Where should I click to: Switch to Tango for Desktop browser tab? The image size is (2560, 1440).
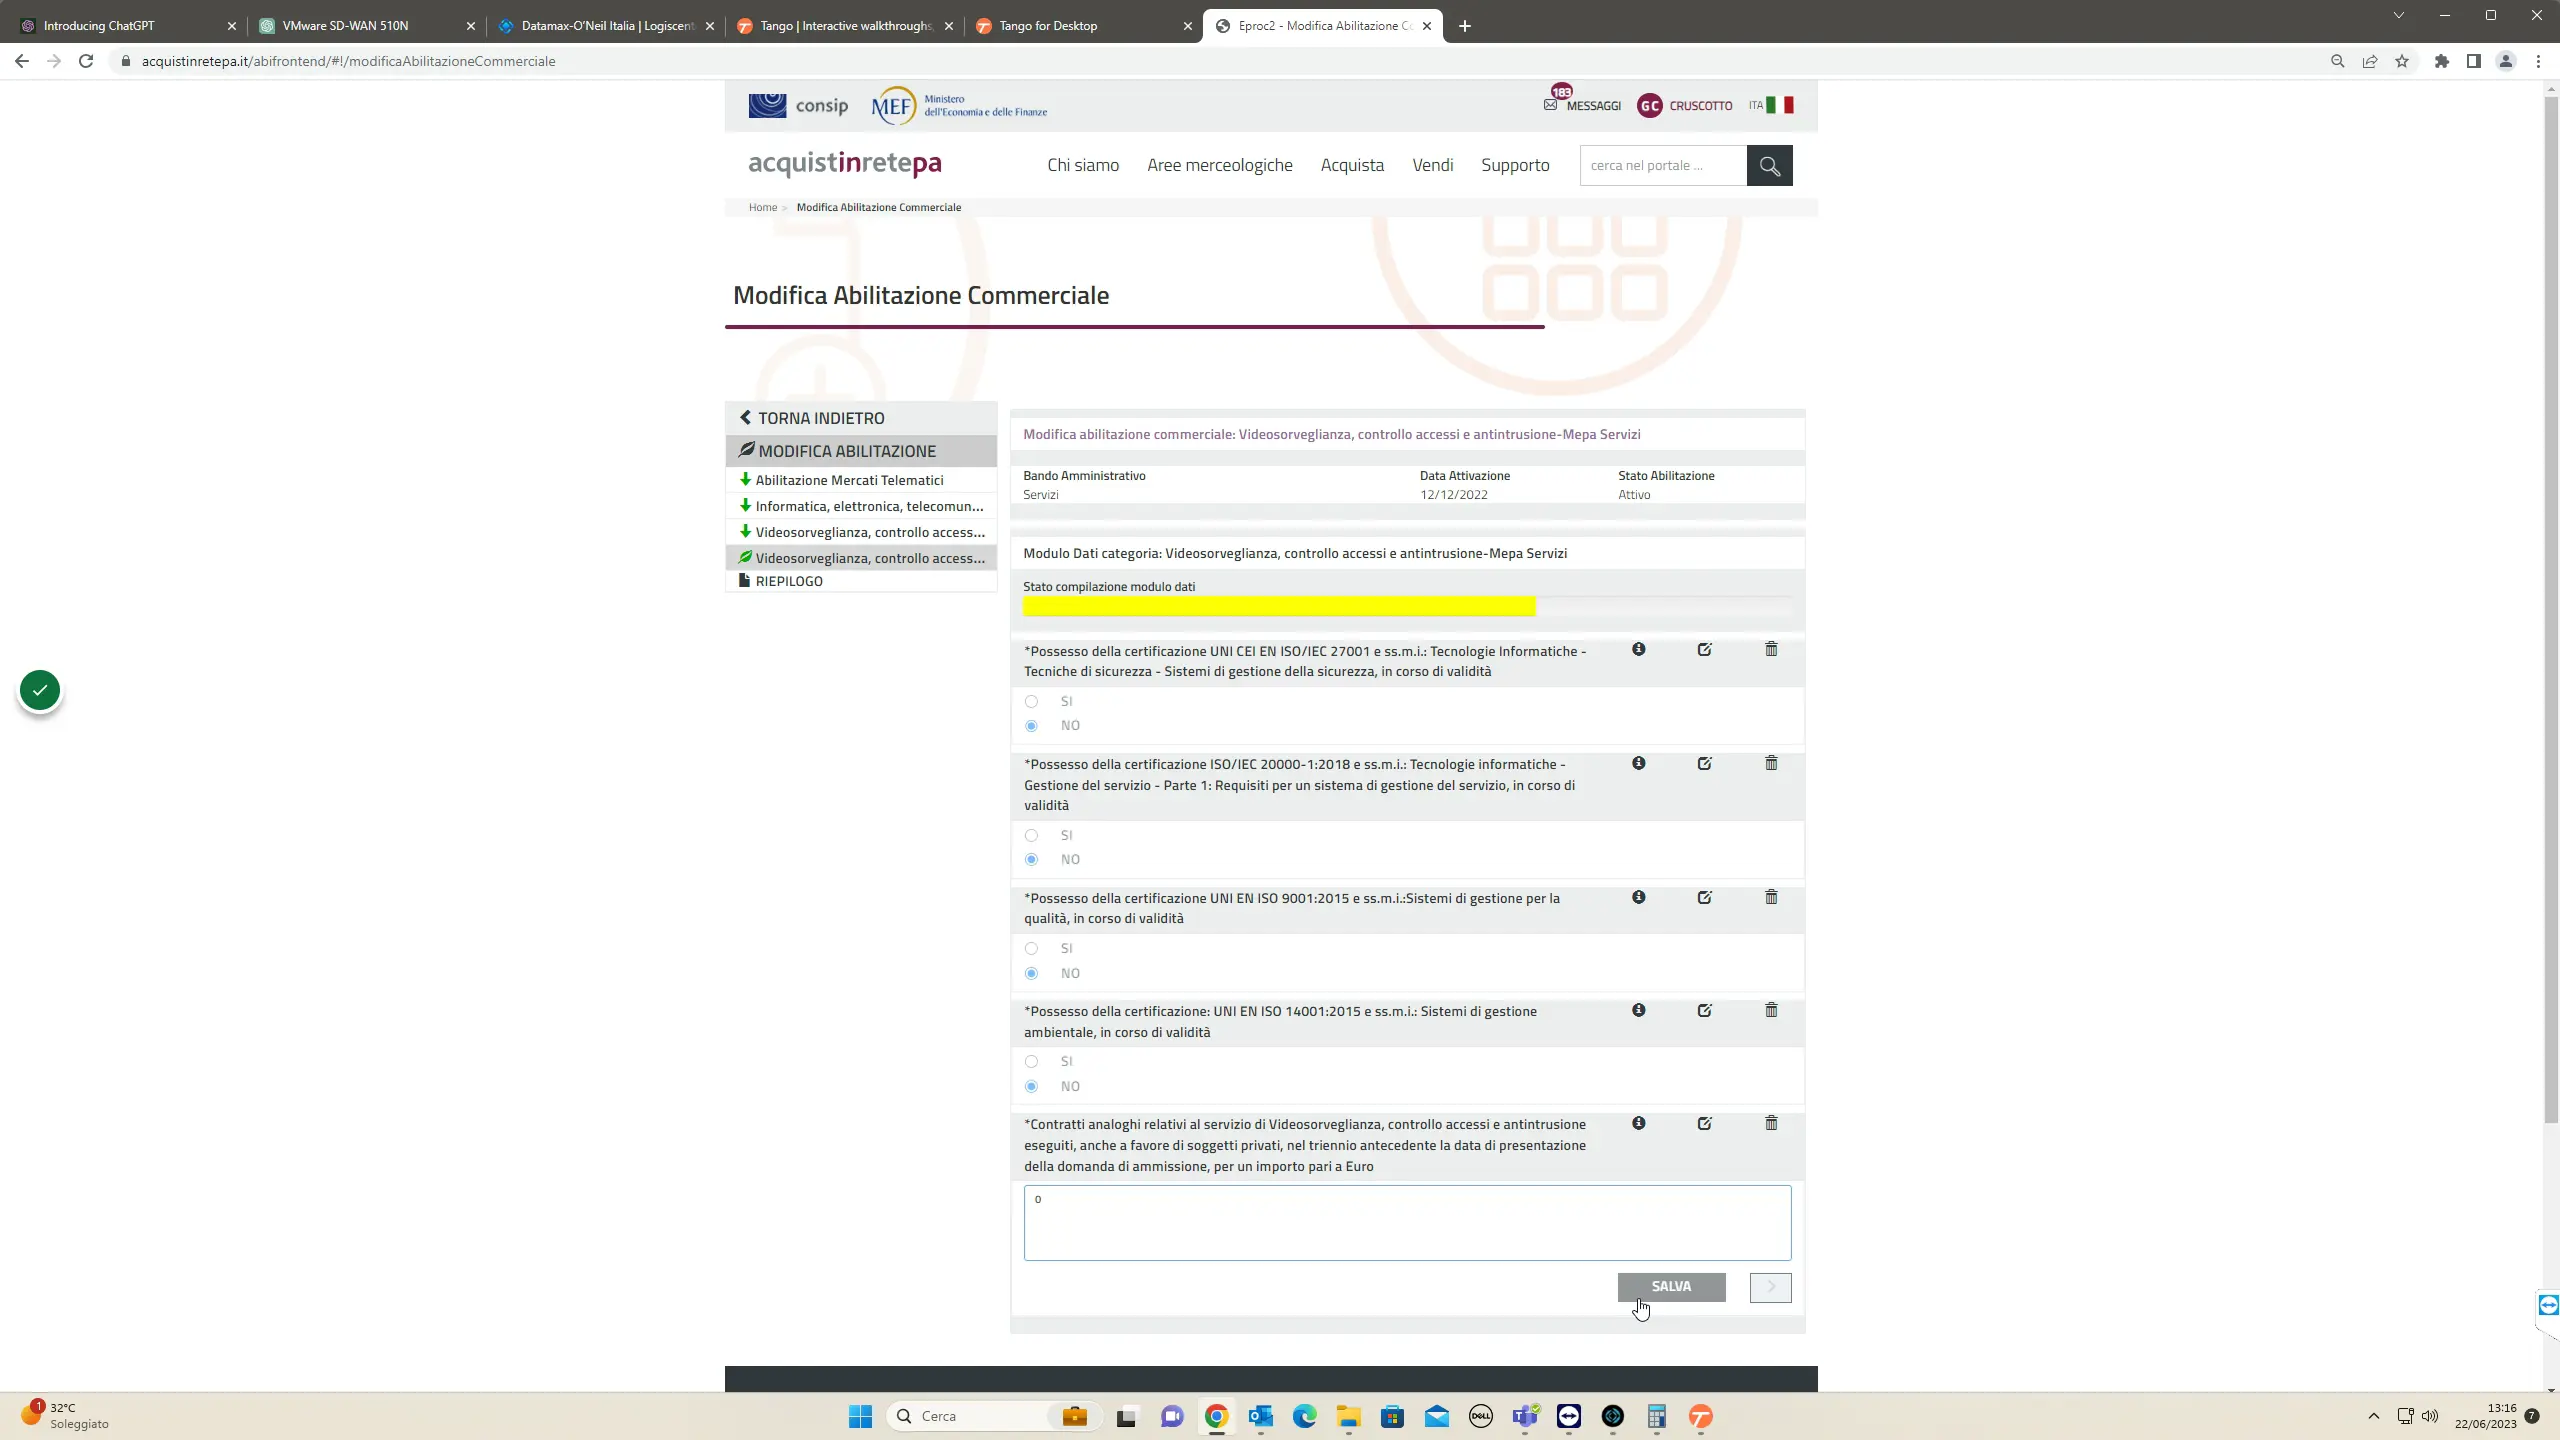pyautogui.click(x=1084, y=26)
